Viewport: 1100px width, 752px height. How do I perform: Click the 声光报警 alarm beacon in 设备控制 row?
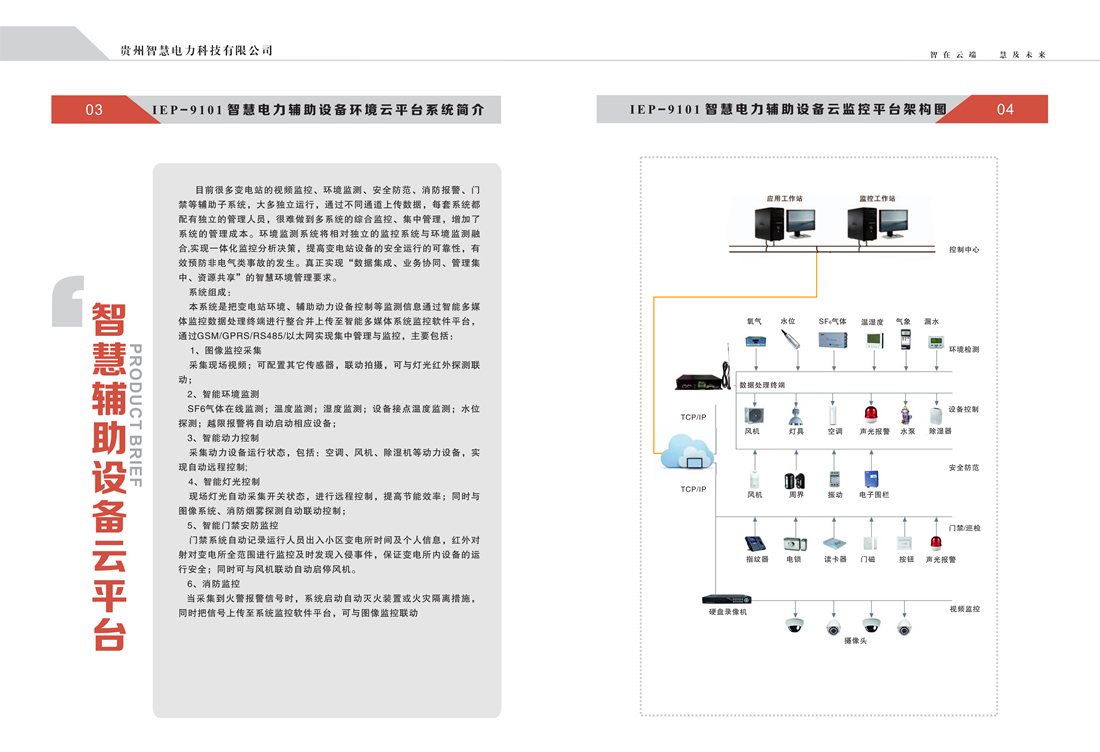870,412
